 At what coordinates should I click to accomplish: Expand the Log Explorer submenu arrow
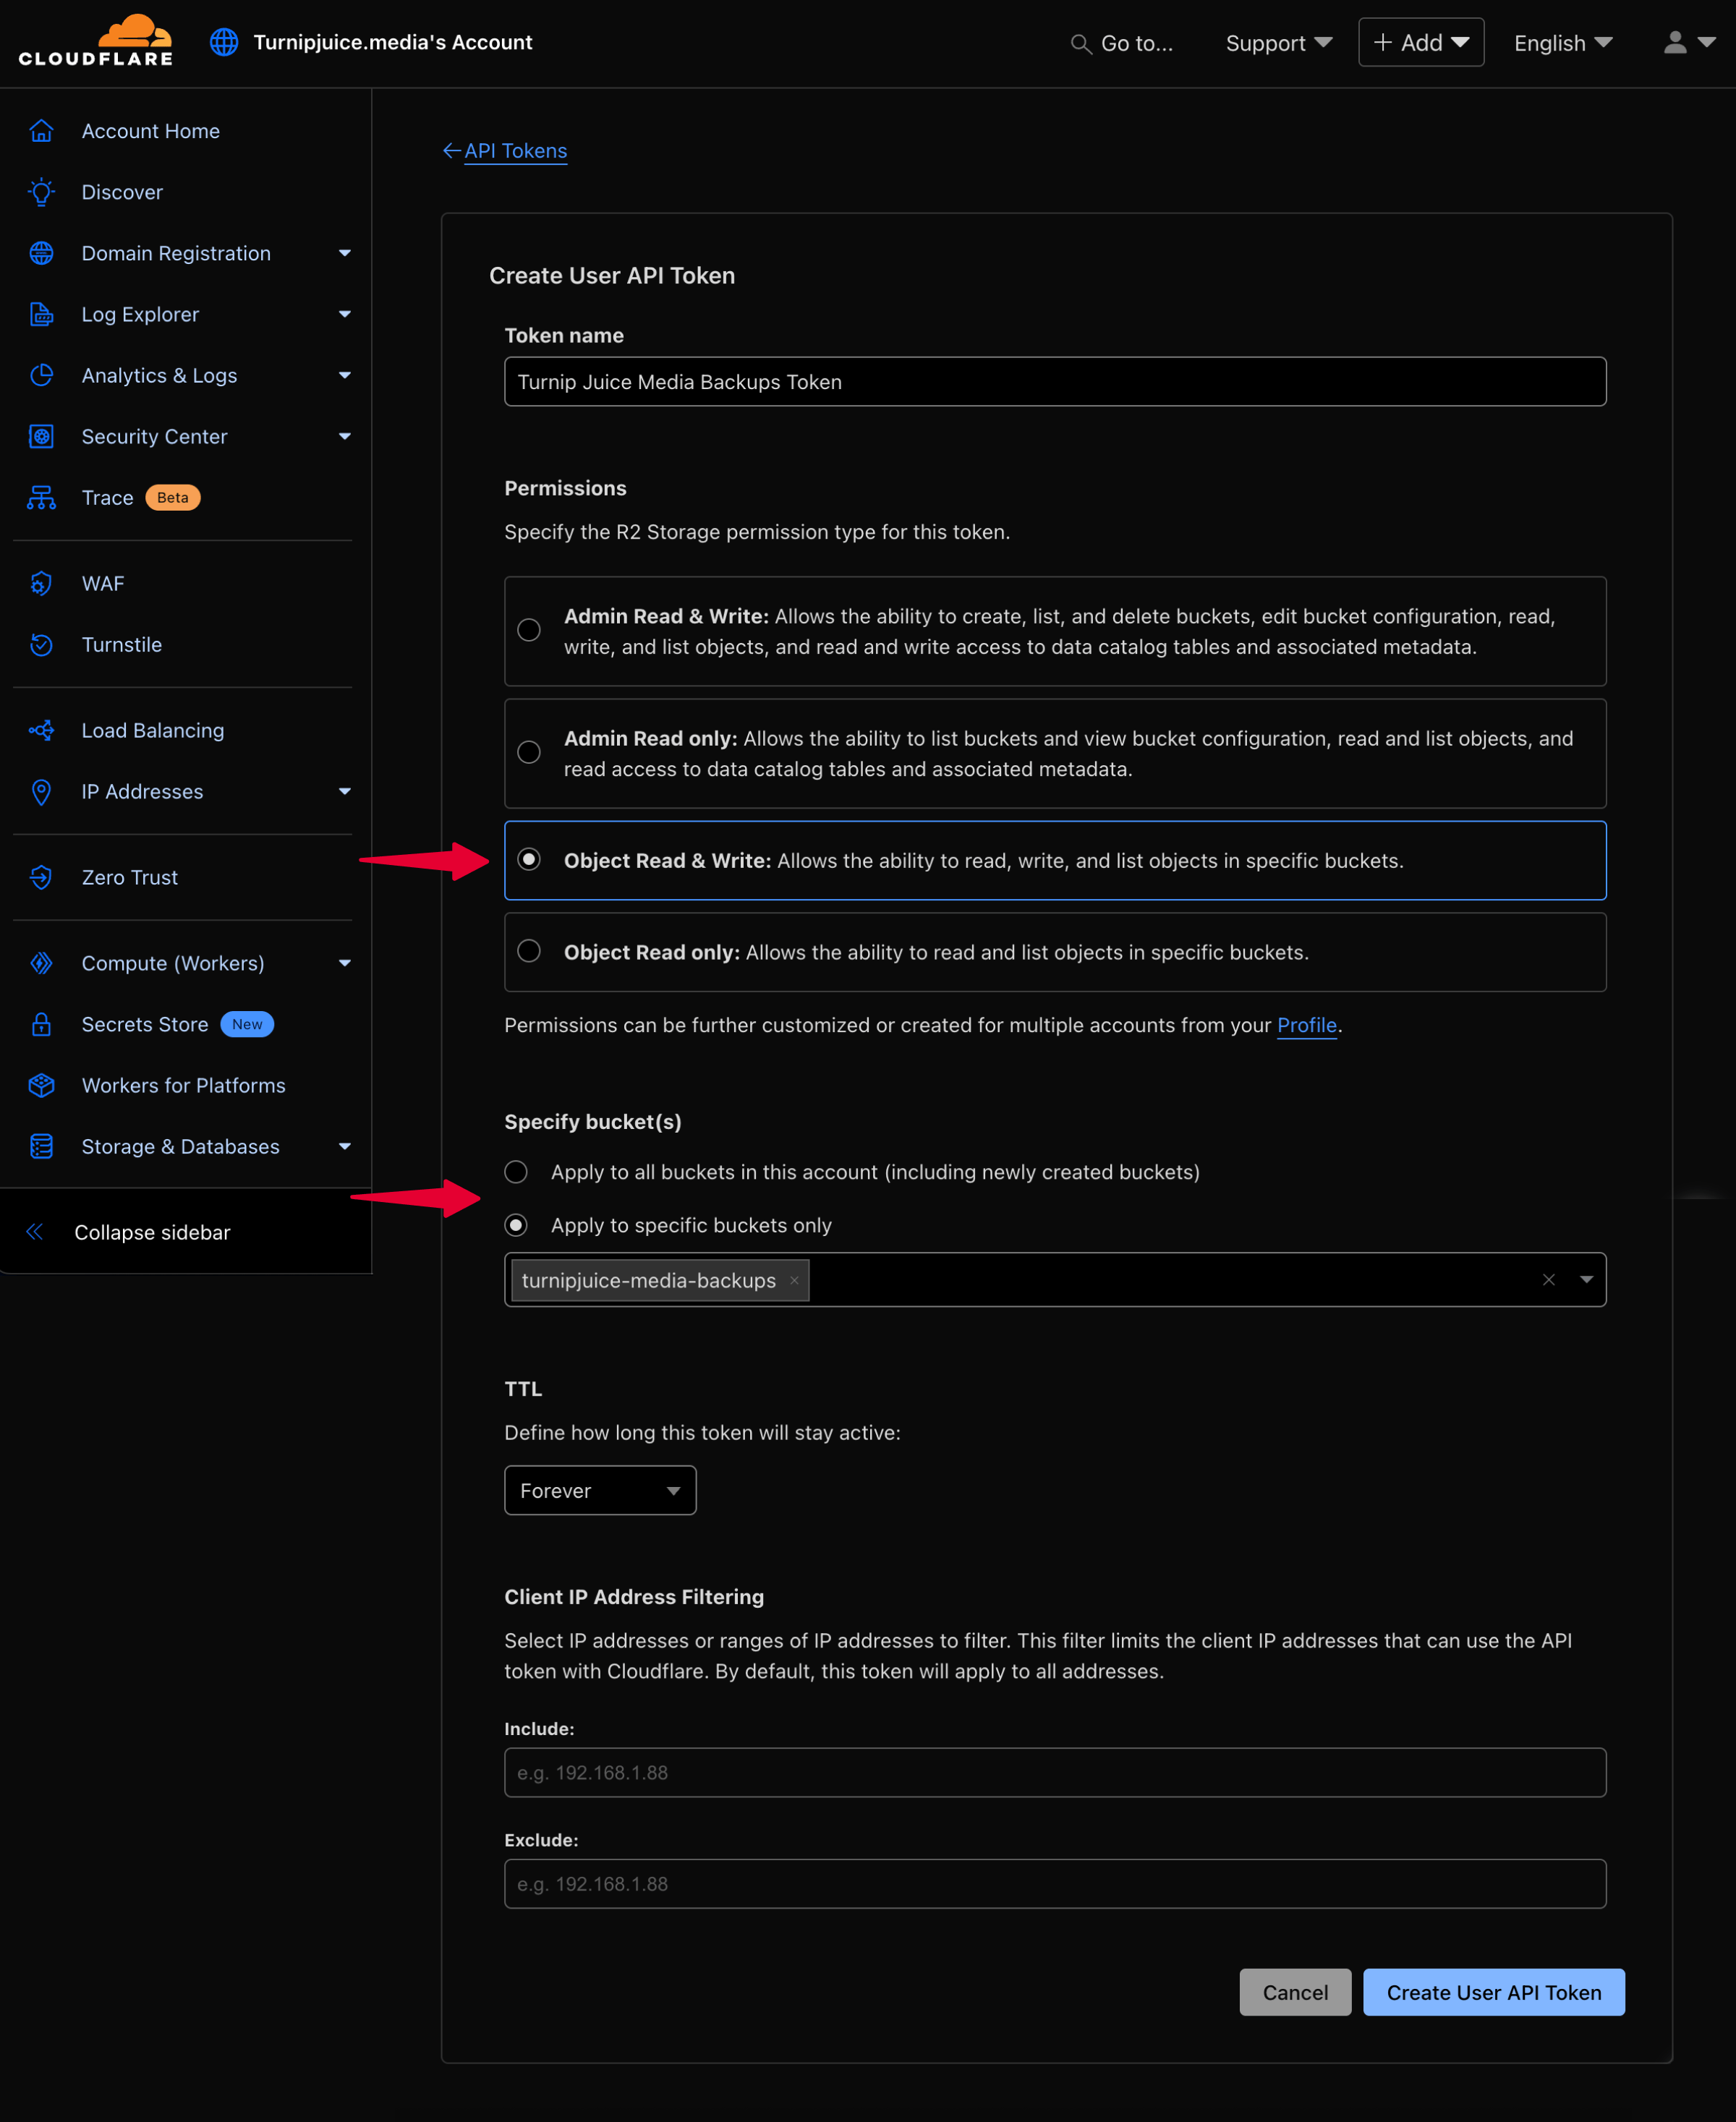coord(345,314)
